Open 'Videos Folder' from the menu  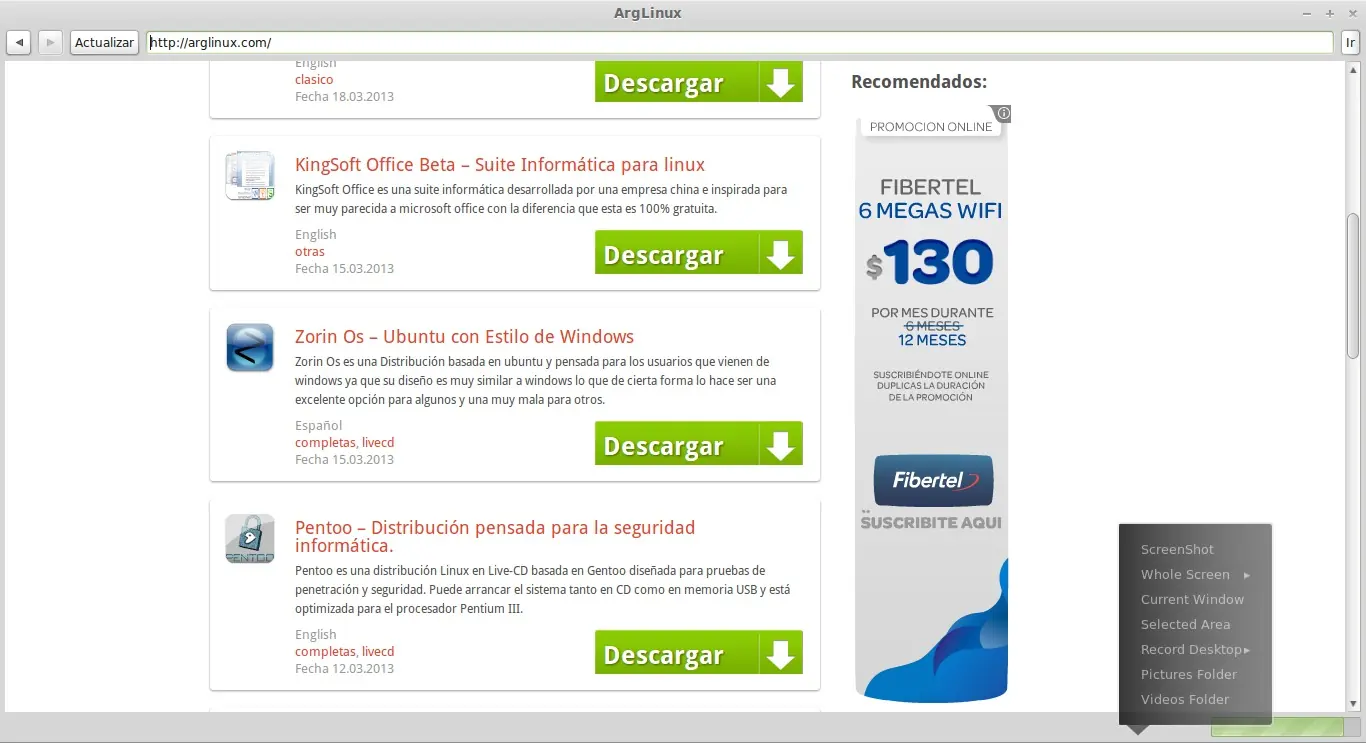1185,700
